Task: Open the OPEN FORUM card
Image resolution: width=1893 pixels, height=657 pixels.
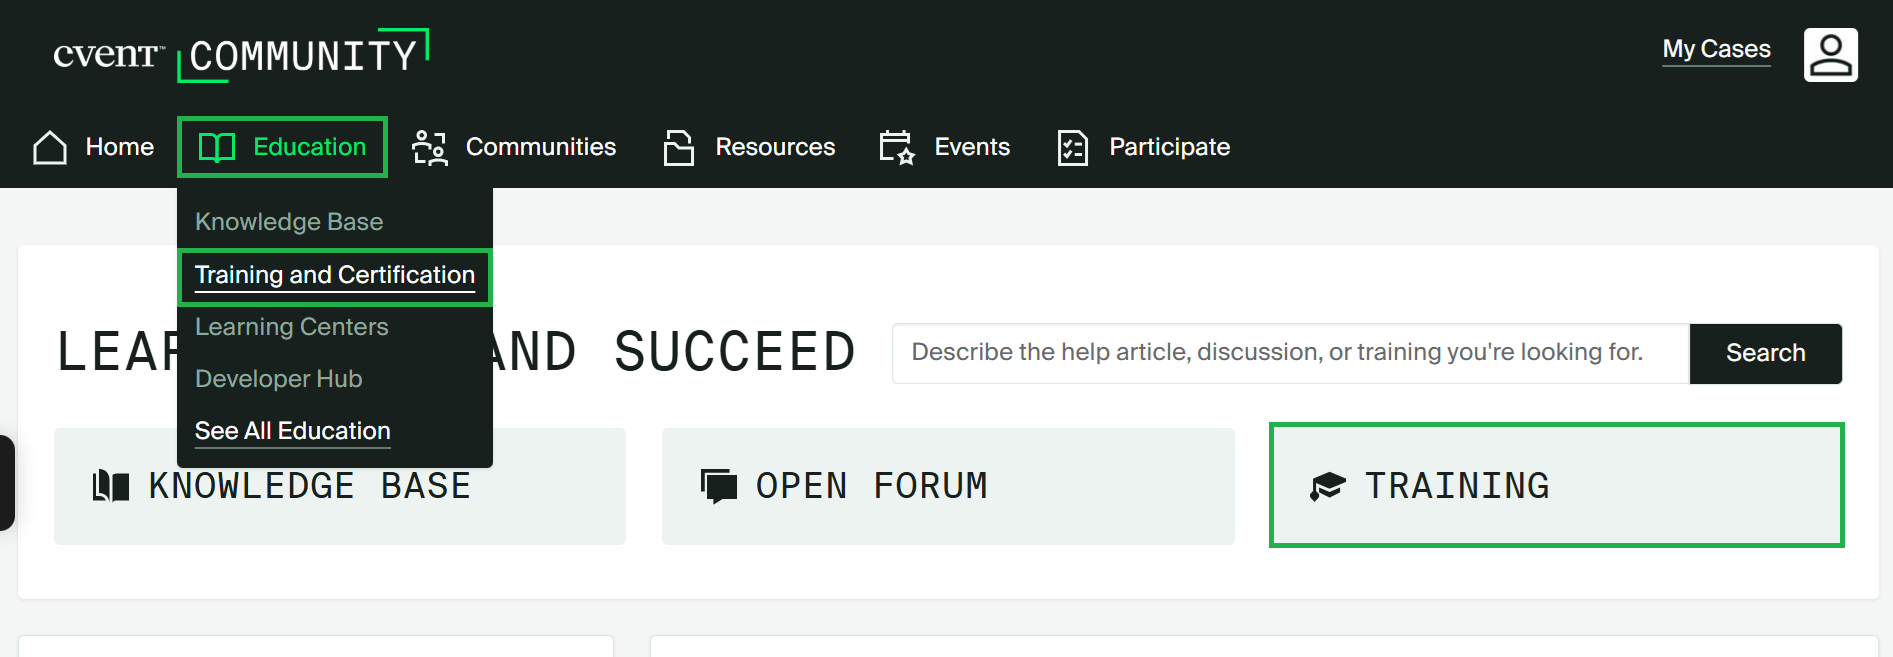Action: 948,486
